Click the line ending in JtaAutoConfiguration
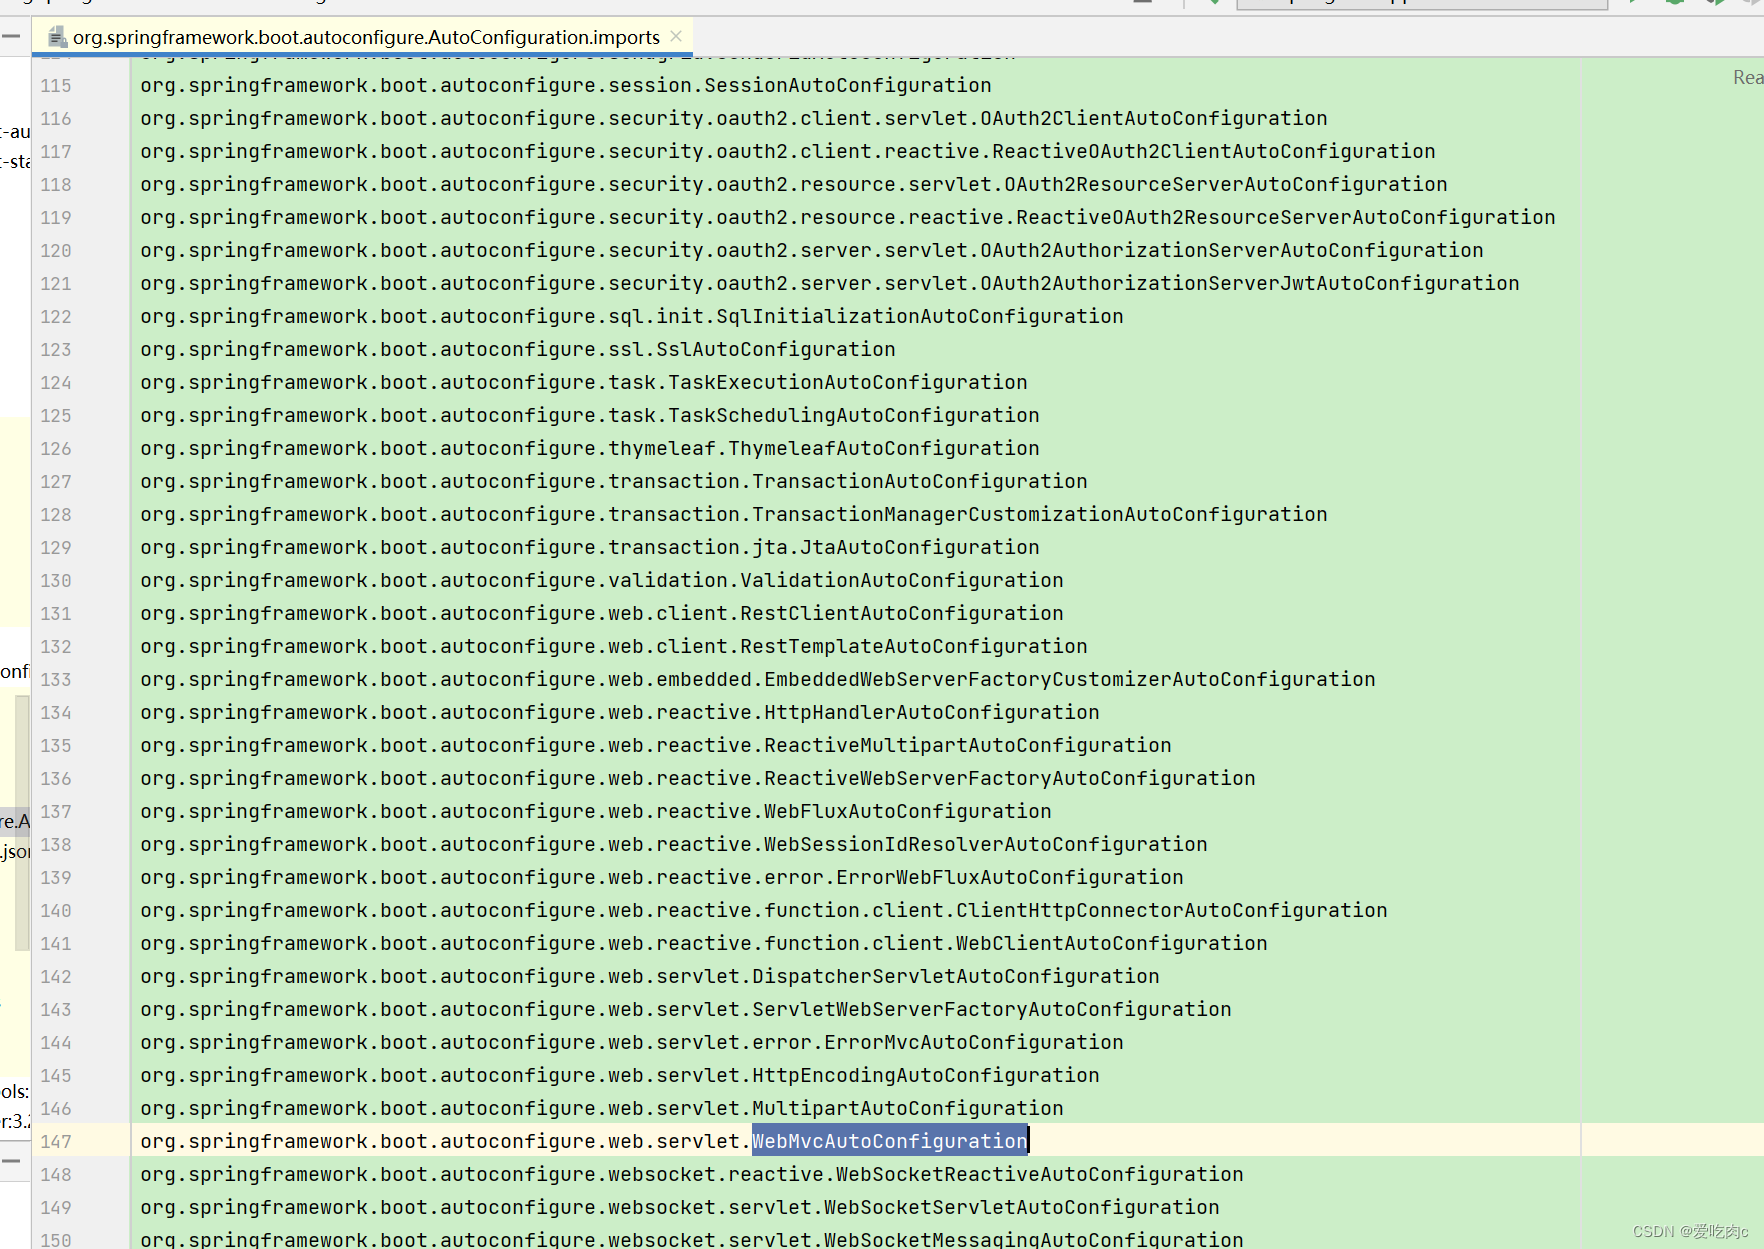This screenshot has height=1249, width=1764. coord(590,547)
